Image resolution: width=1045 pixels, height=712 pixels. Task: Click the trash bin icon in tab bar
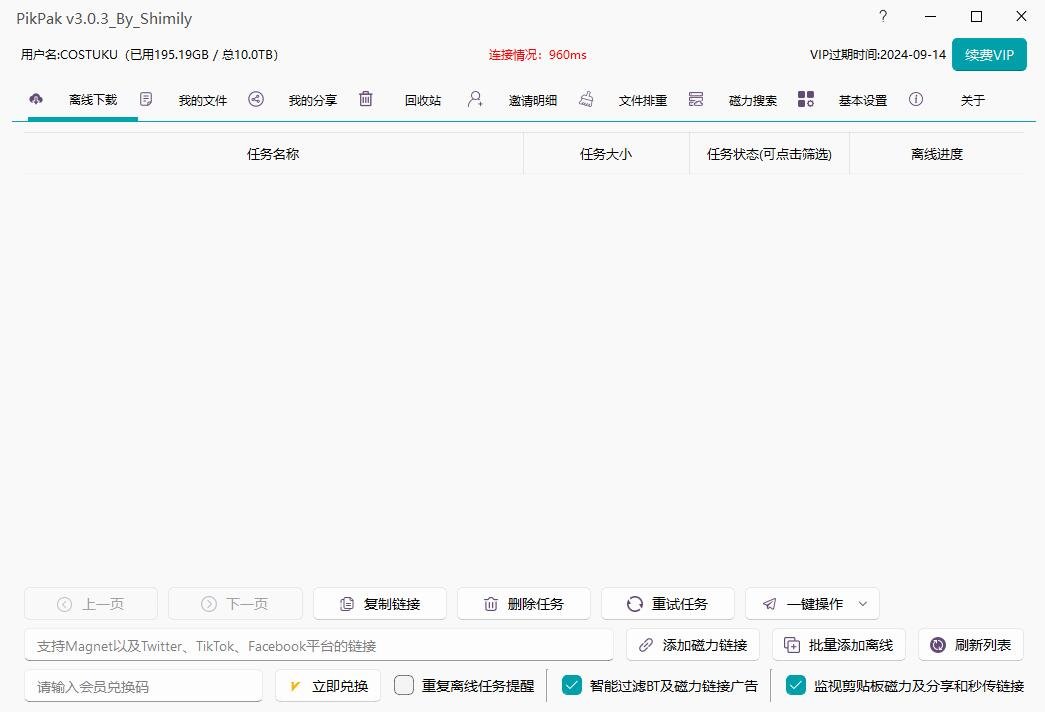point(366,99)
